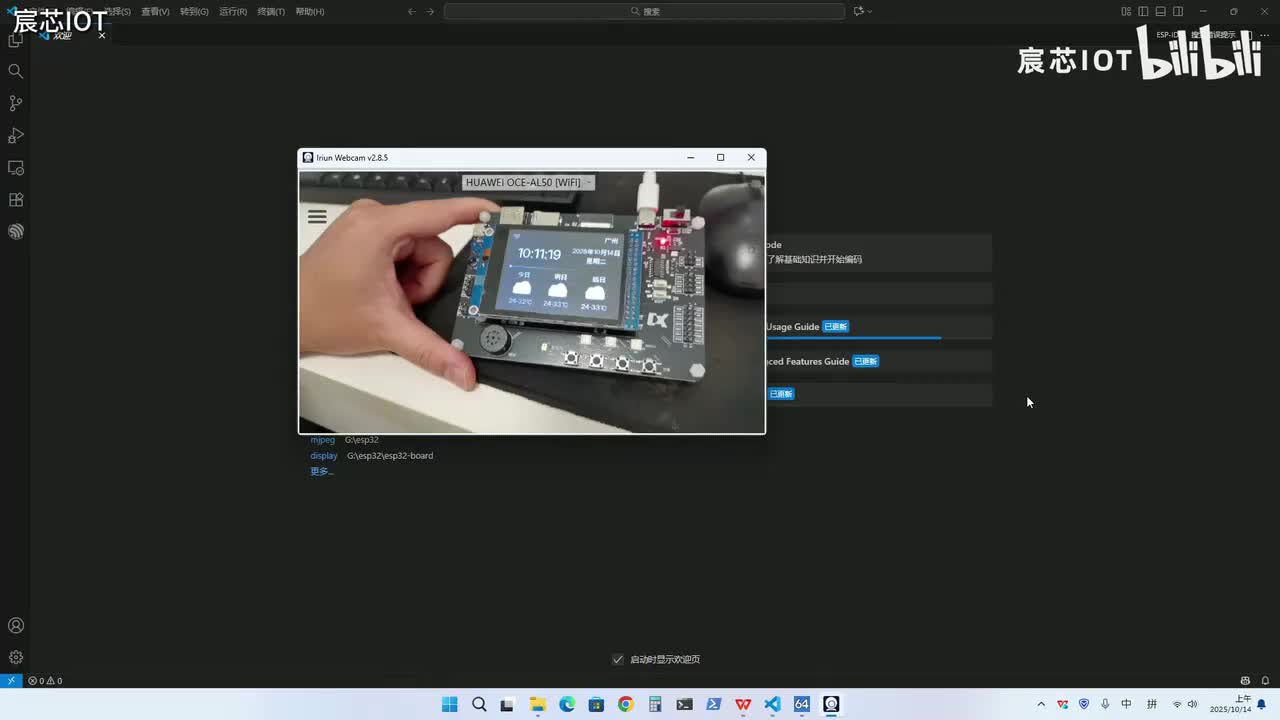Open the Accounts menu icon
Viewport: 1280px width, 720px height.
(x=16, y=625)
